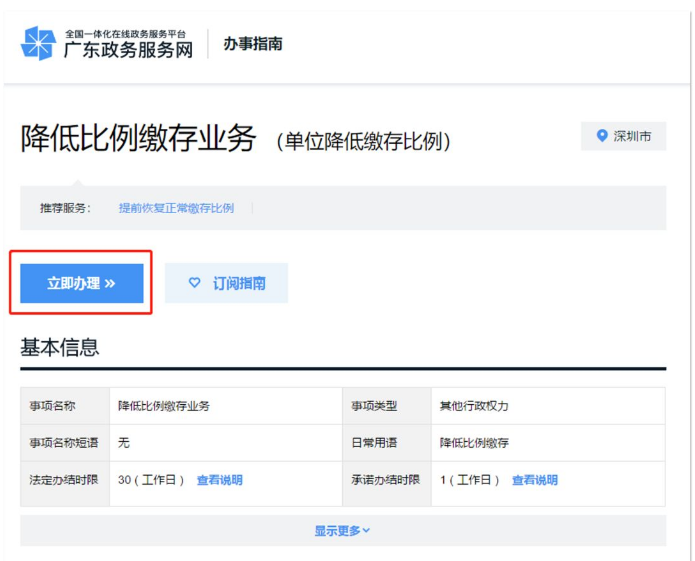This screenshot has height=561, width=695.
Task: Go to 广东政务服务网 home via site title
Action: click(x=128, y=50)
